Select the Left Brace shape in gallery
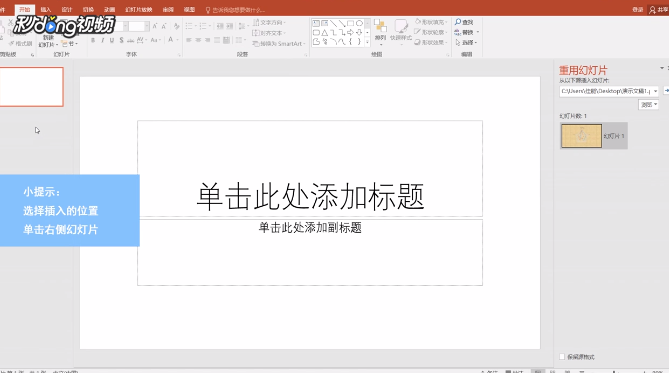This screenshot has height=373, width=669. tap(350, 42)
